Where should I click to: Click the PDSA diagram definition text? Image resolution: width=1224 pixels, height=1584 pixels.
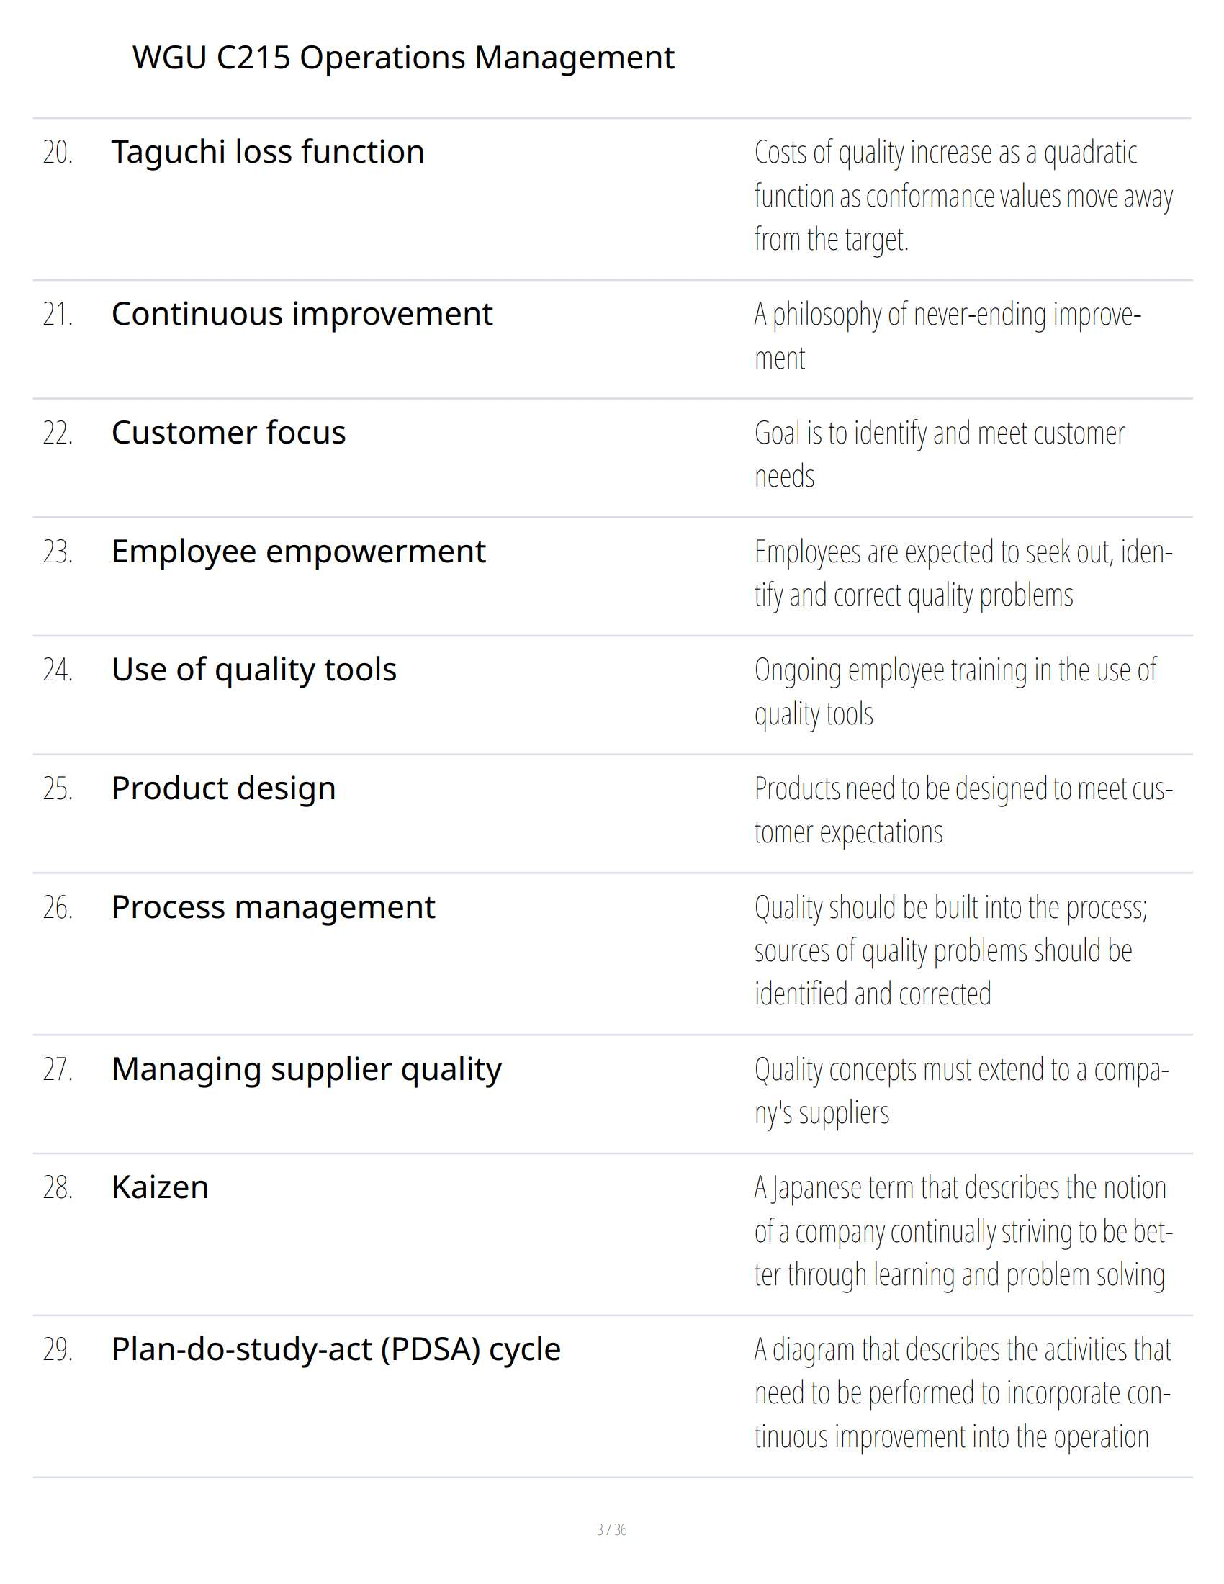coord(963,1394)
